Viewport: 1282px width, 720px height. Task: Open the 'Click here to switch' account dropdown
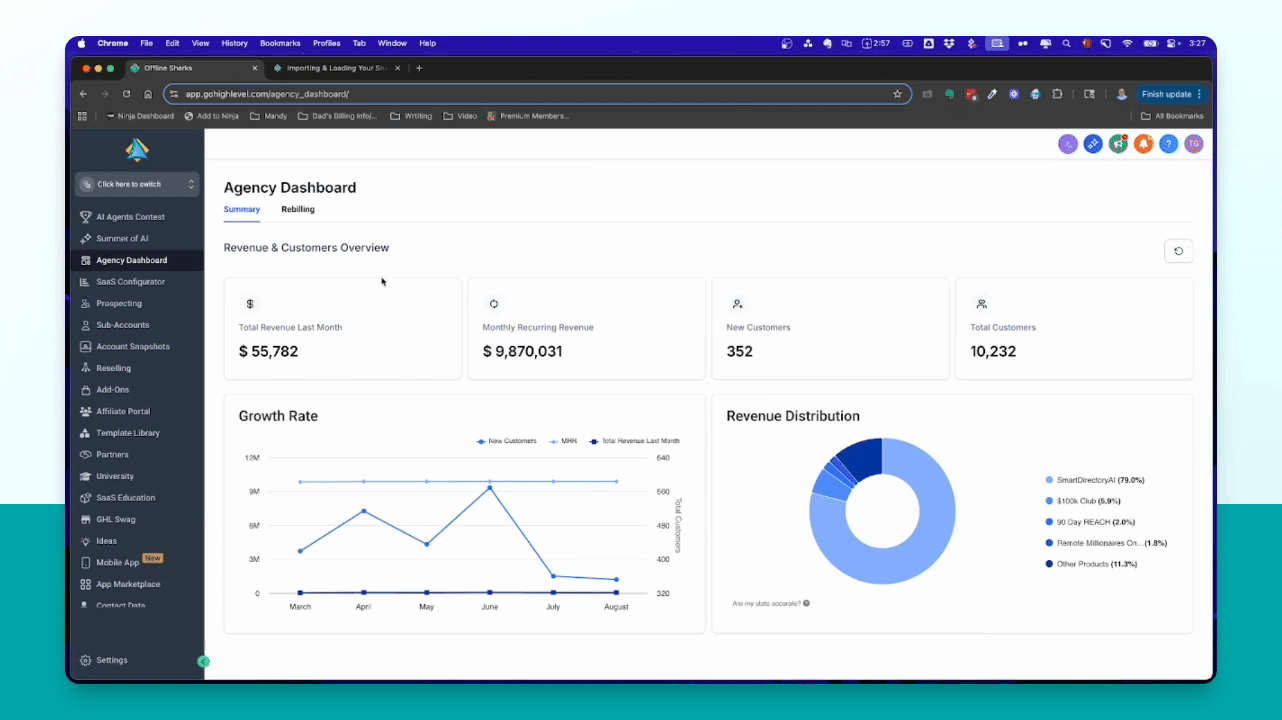click(x=137, y=184)
